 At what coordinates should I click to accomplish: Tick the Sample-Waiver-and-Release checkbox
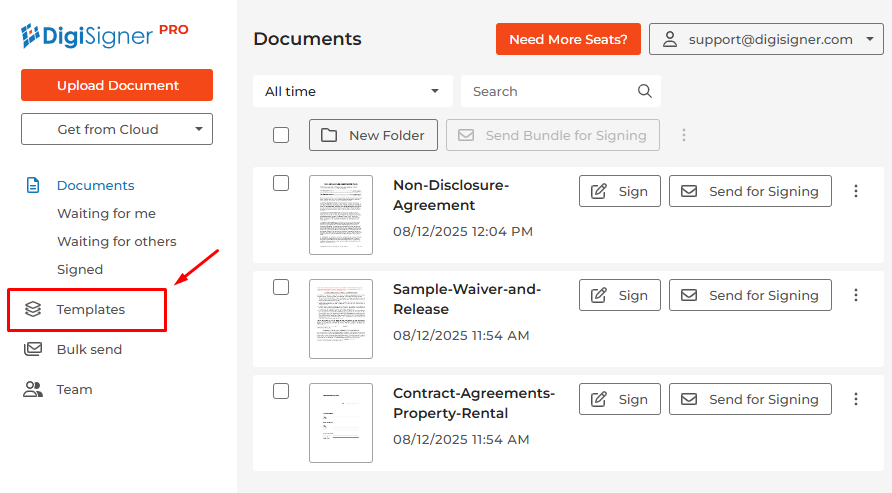tap(281, 287)
